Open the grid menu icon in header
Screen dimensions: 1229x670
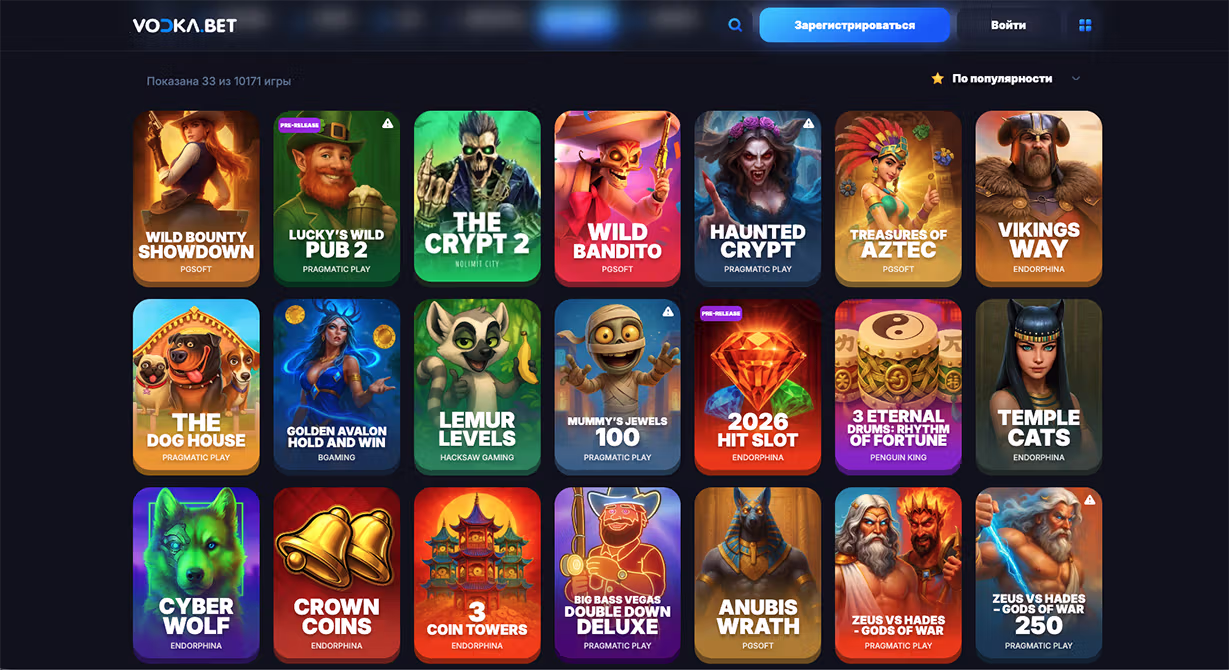pos(1085,25)
